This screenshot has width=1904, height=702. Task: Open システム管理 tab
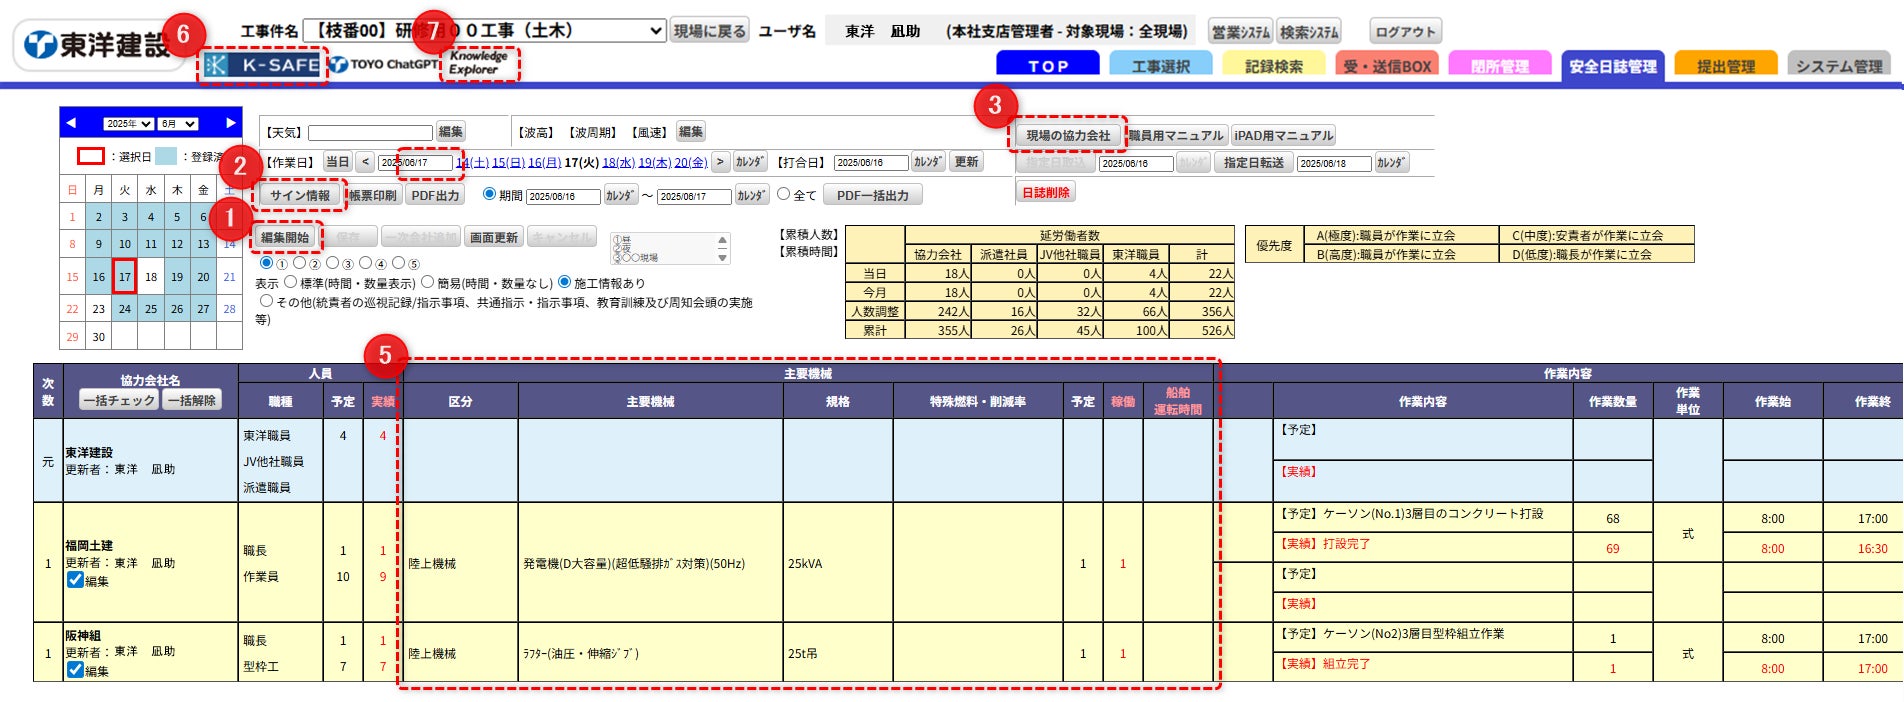click(1838, 64)
